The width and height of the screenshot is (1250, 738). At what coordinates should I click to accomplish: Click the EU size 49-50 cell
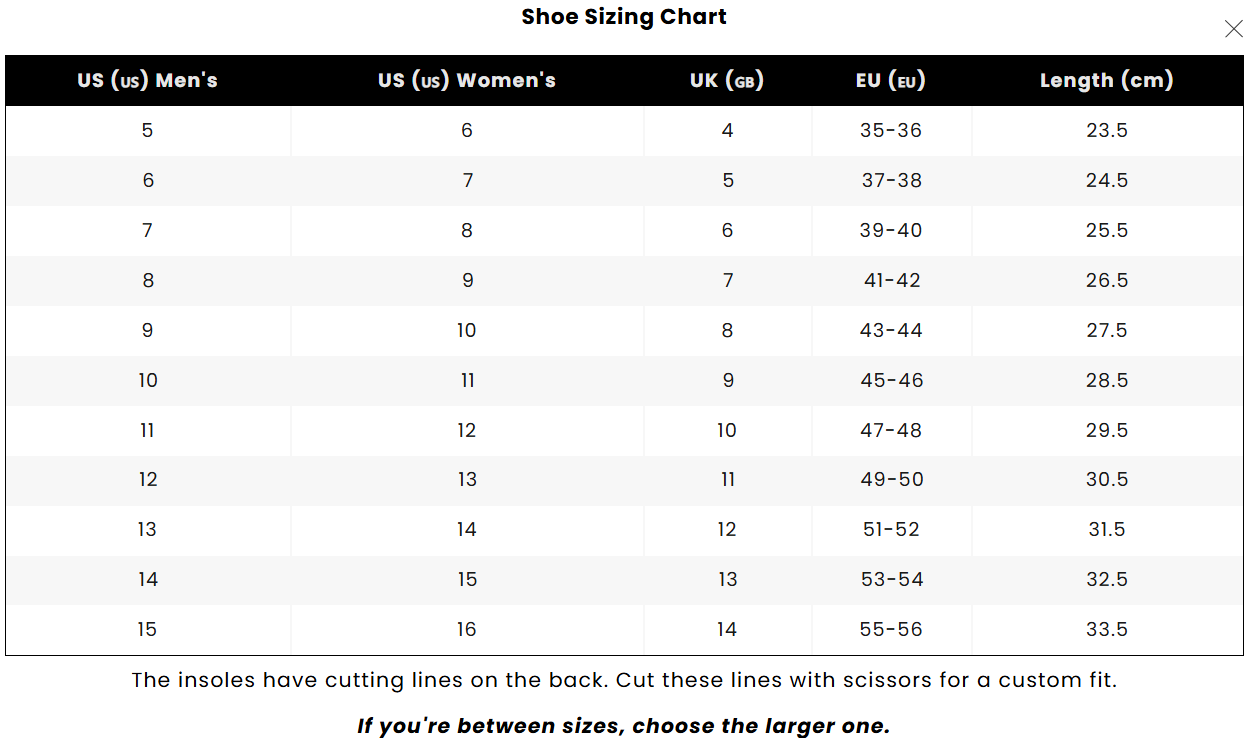[x=891, y=479]
